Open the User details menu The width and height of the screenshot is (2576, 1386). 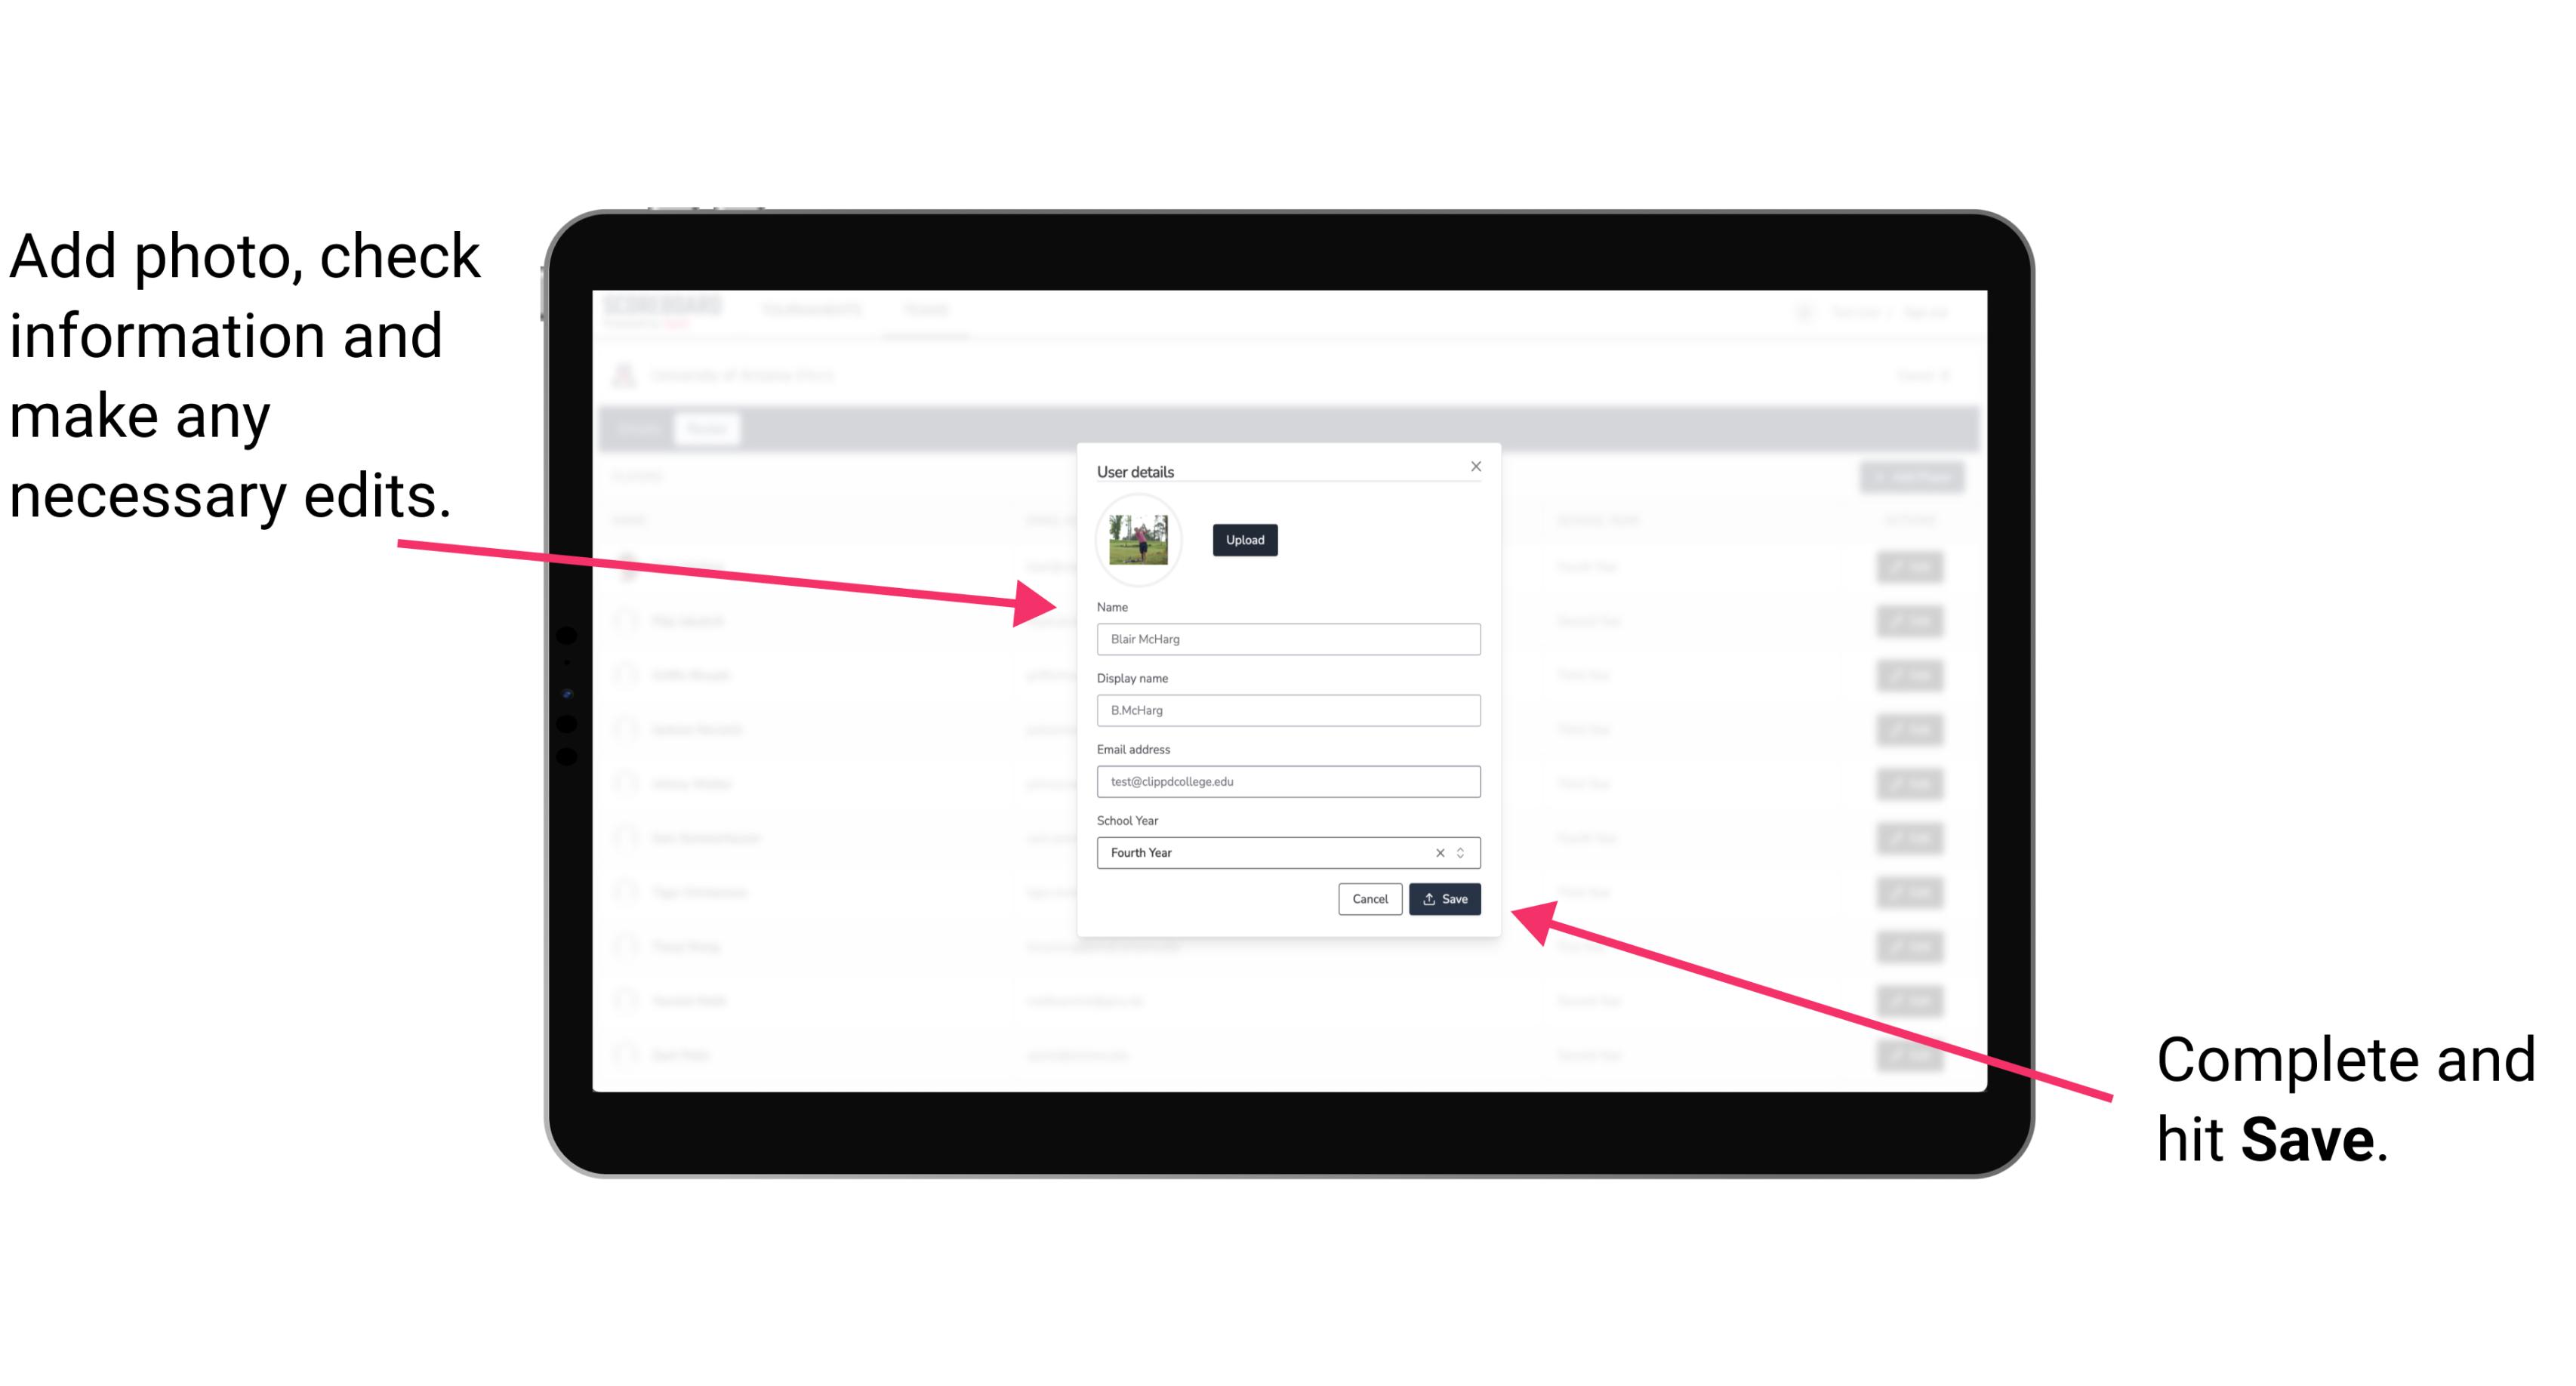[1137, 468]
